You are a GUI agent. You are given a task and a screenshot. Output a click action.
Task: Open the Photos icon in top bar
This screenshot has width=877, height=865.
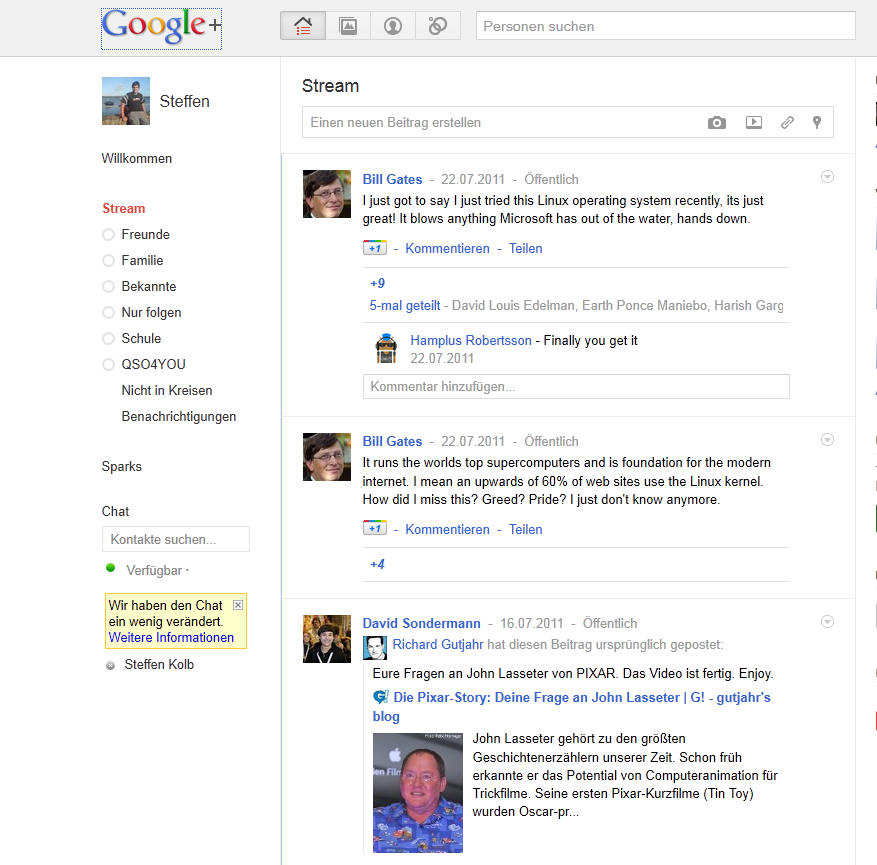coord(348,27)
